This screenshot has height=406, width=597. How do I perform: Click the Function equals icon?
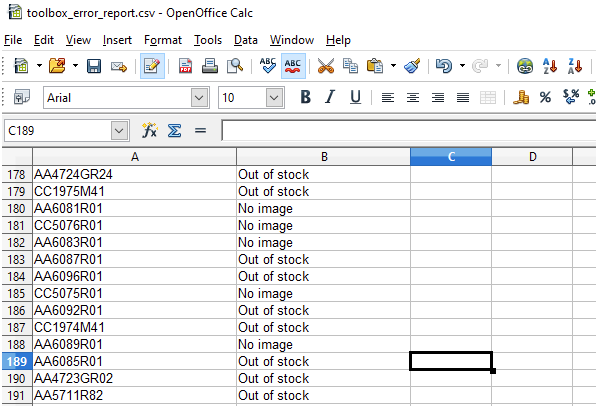[200, 131]
